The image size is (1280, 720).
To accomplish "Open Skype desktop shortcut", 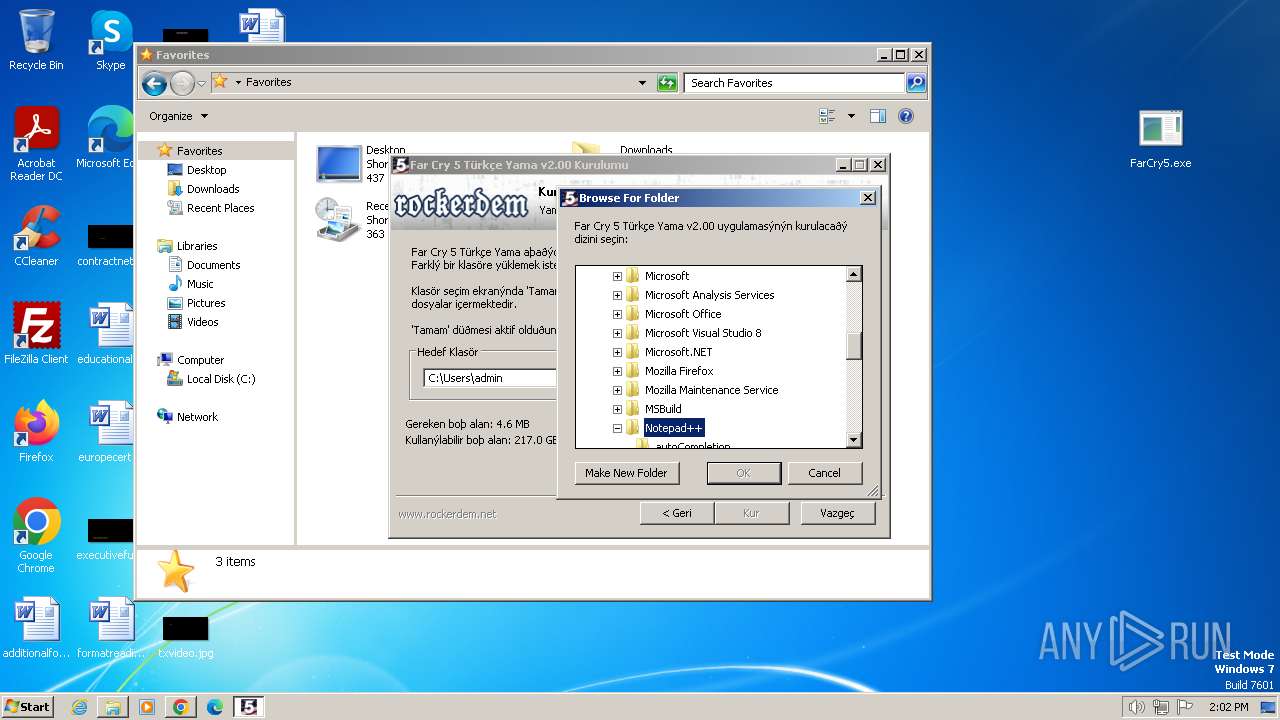I will pyautogui.click(x=111, y=40).
